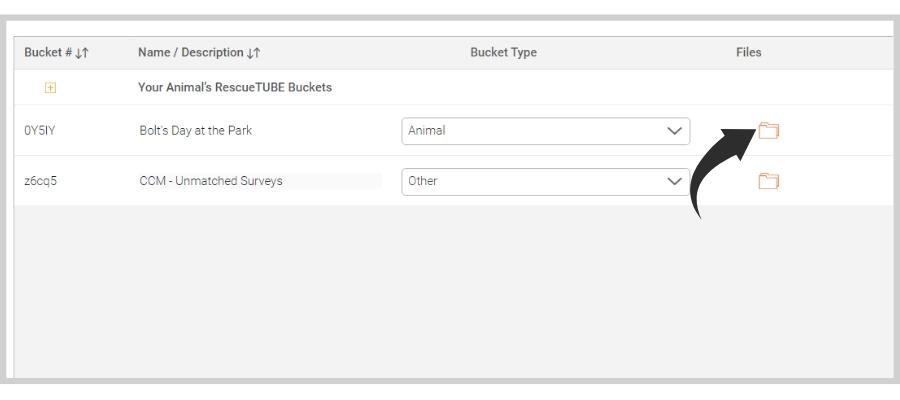900x400 pixels.
Task: Open the files folder for Bolt's Day at the Park
Action: point(769,131)
